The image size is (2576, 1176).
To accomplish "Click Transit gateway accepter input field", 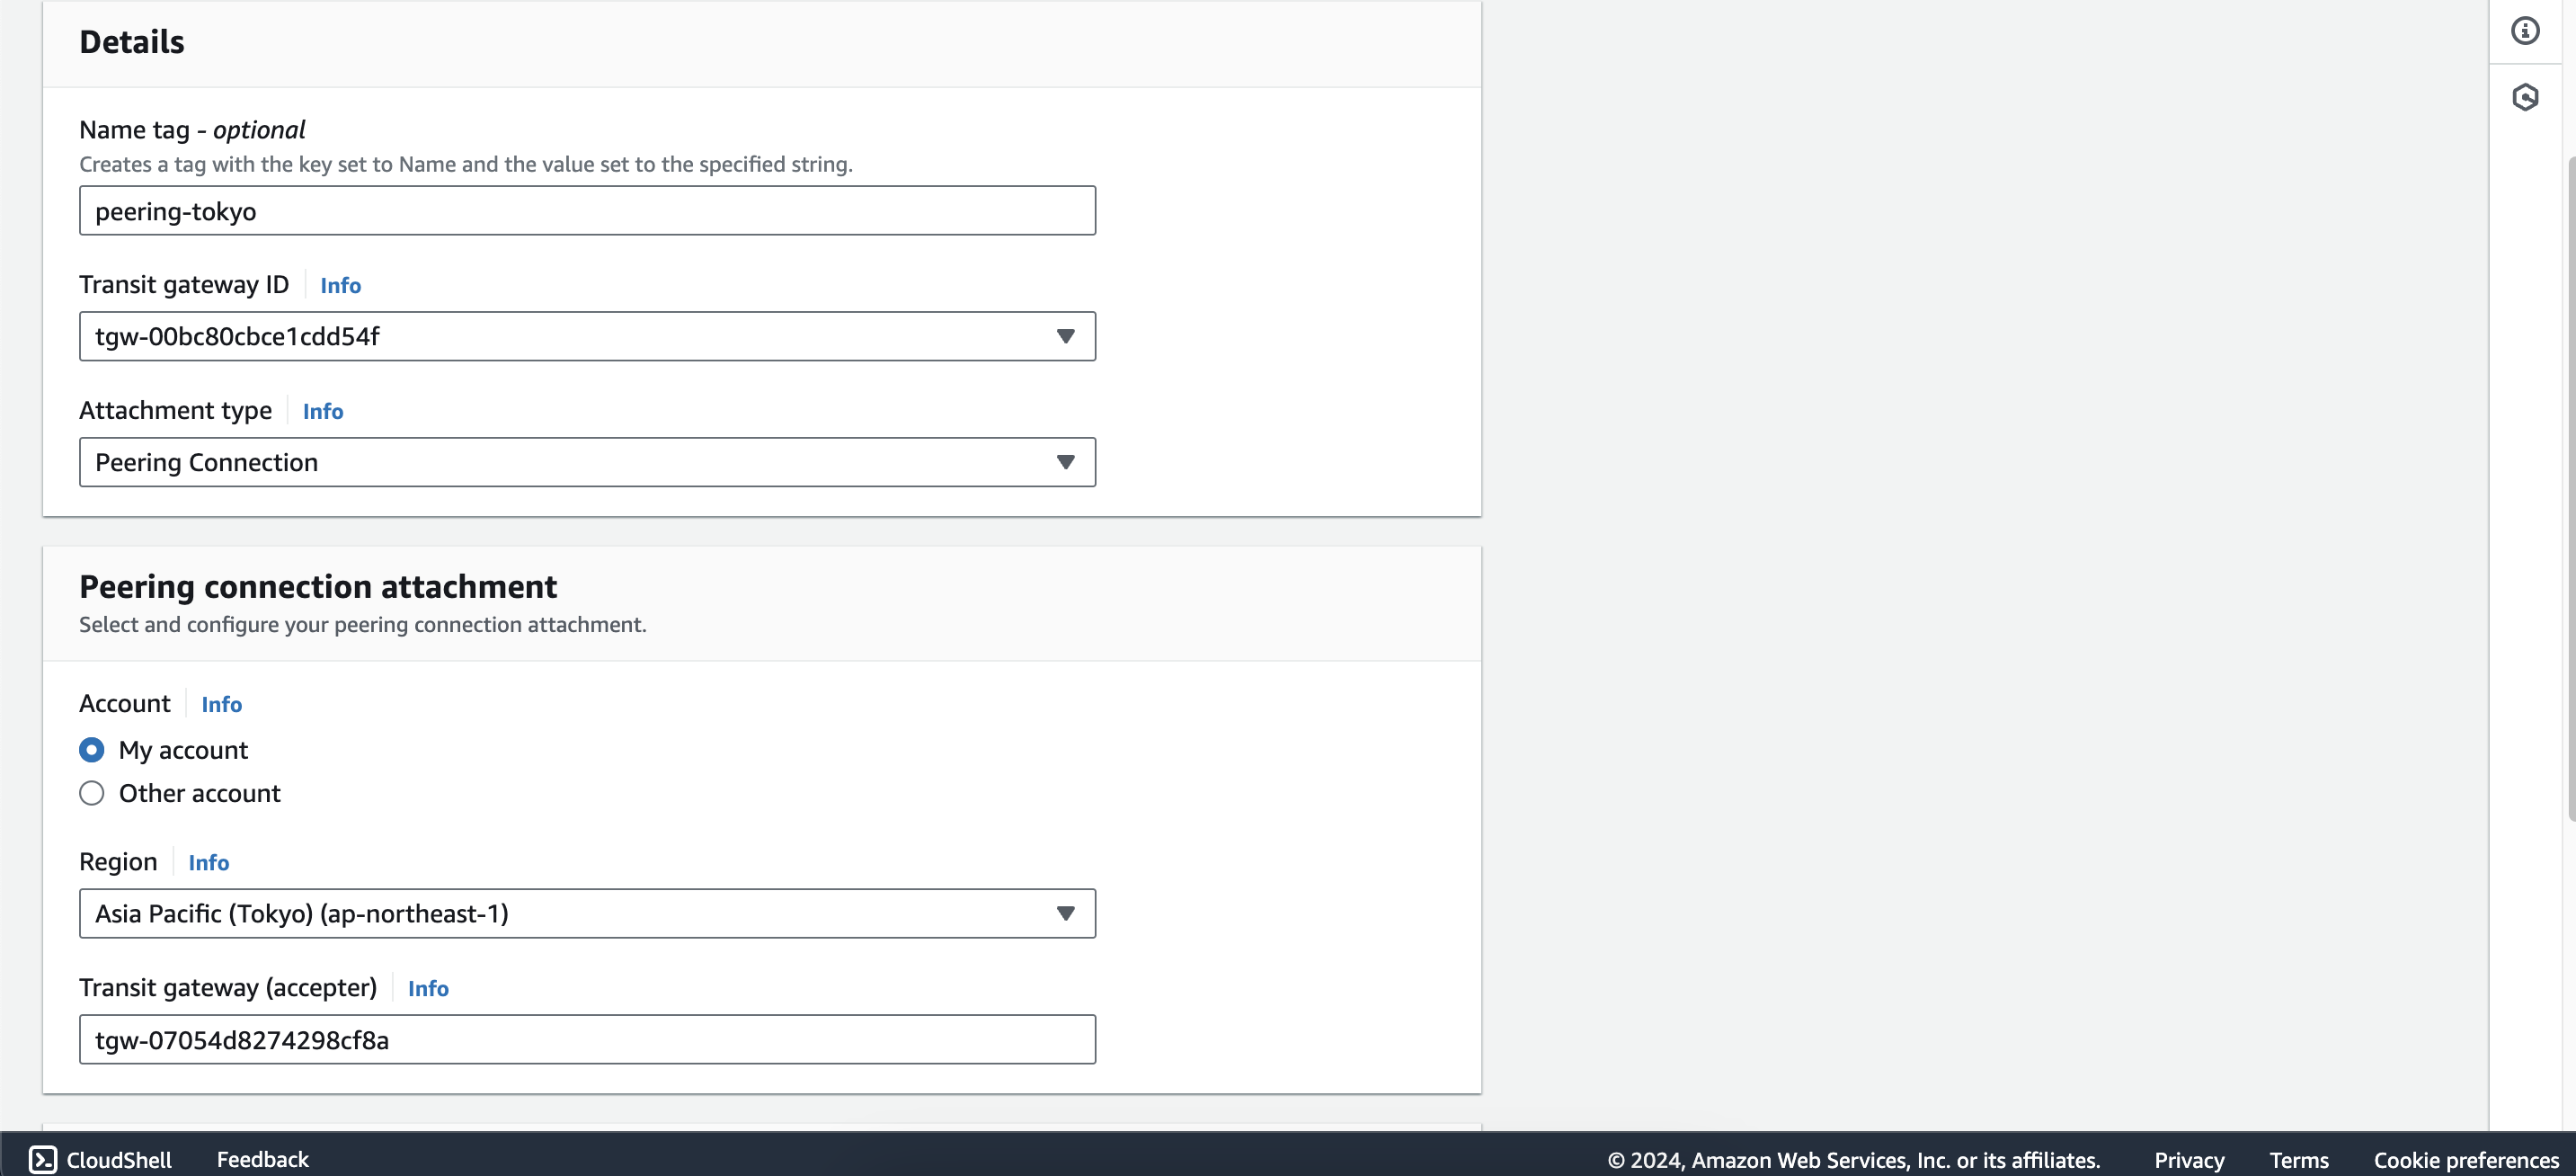I will click(588, 1038).
